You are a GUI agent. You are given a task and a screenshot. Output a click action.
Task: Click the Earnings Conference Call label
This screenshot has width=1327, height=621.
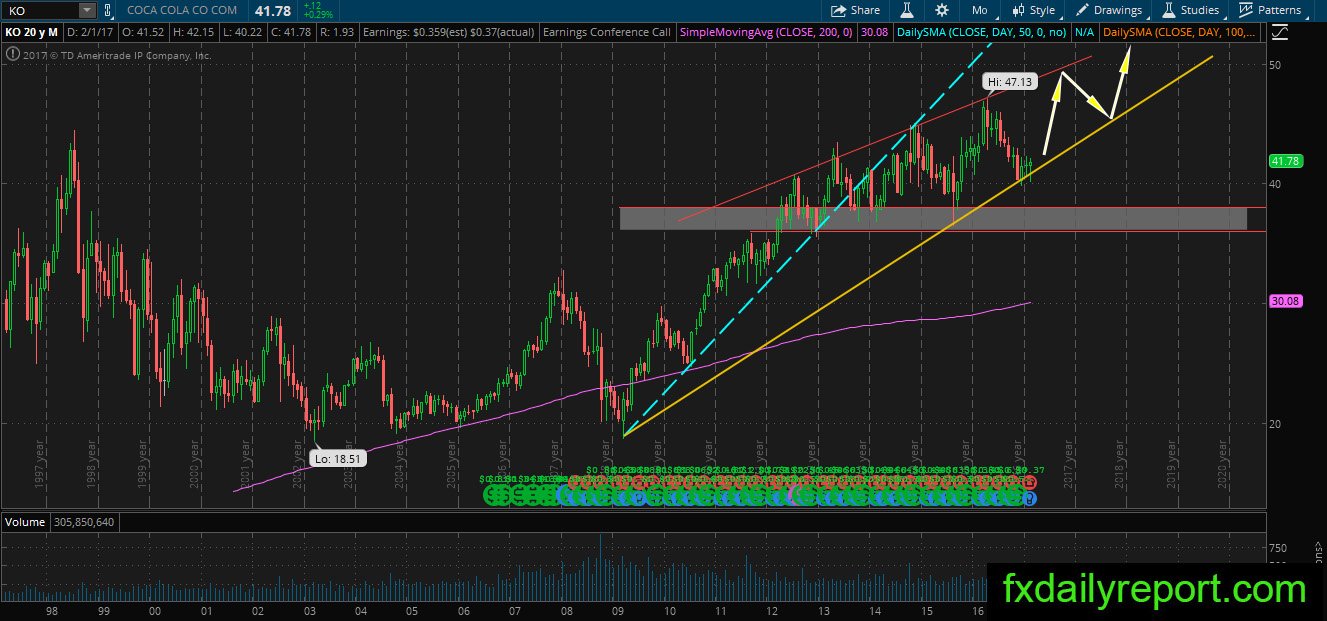pyautogui.click(x=606, y=32)
